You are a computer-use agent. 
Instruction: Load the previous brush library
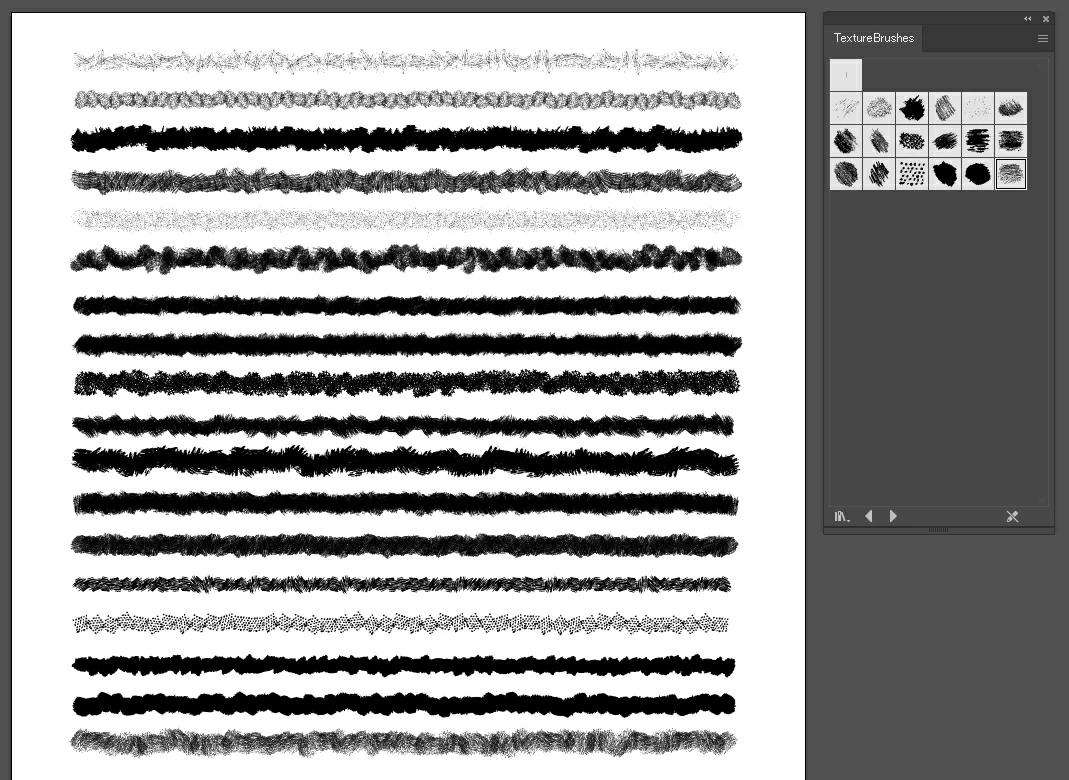pyautogui.click(x=869, y=516)
